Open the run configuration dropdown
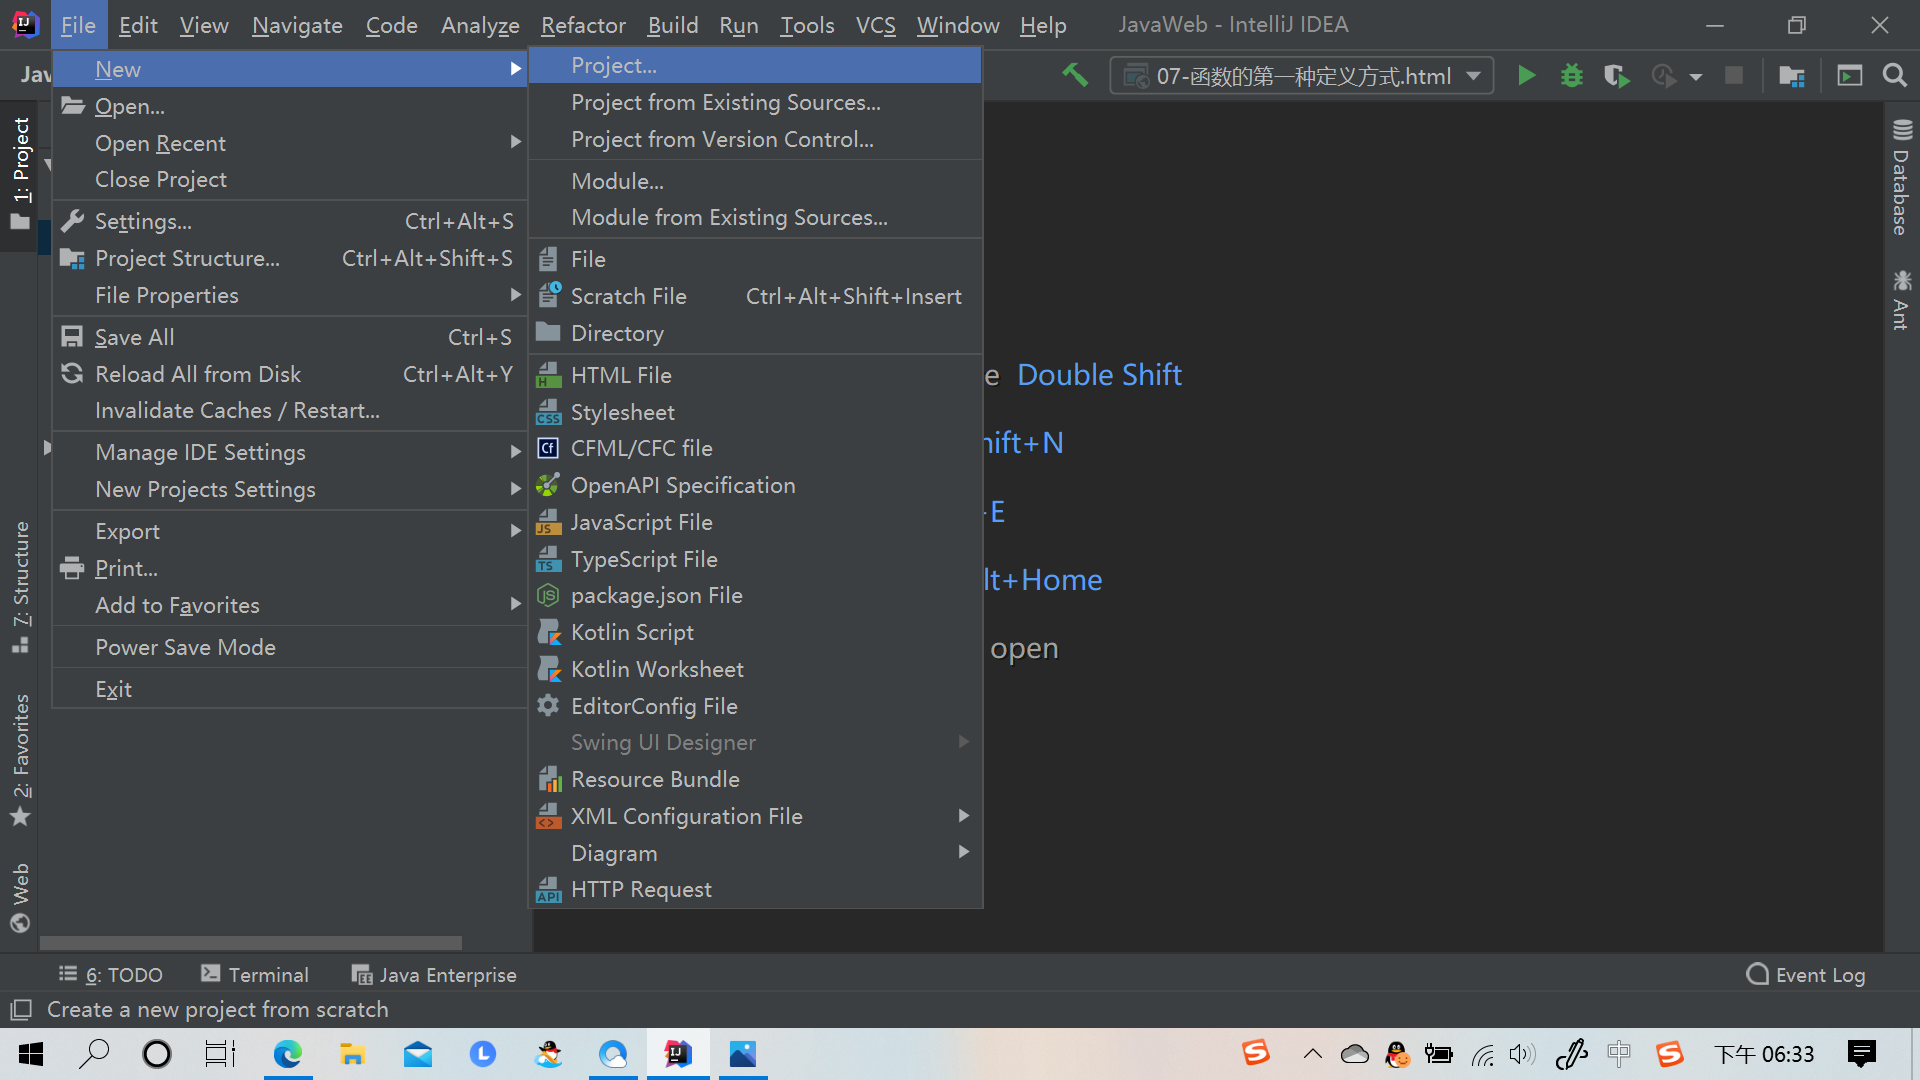 coord(1474,75)
